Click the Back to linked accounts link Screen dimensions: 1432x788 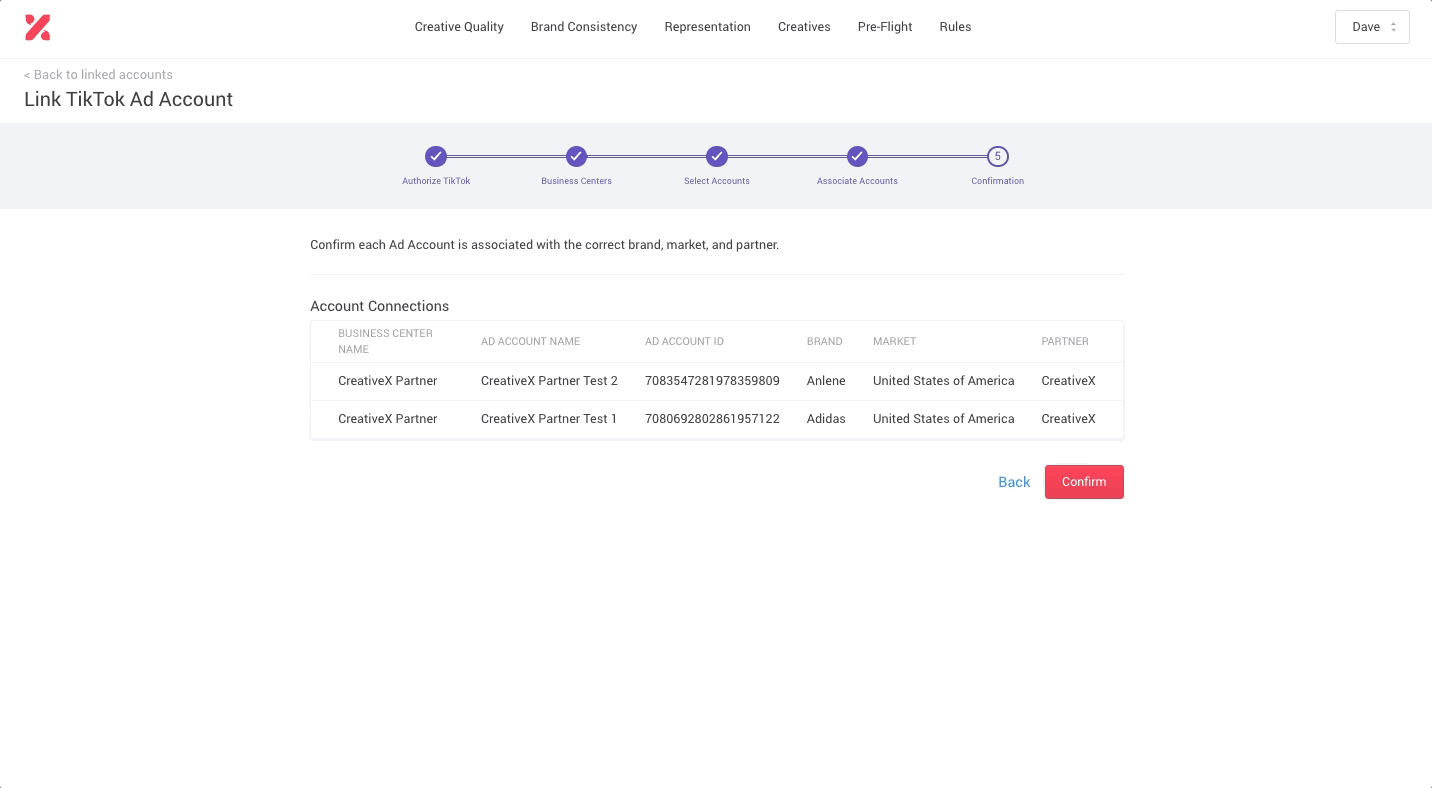click(98, 75)
